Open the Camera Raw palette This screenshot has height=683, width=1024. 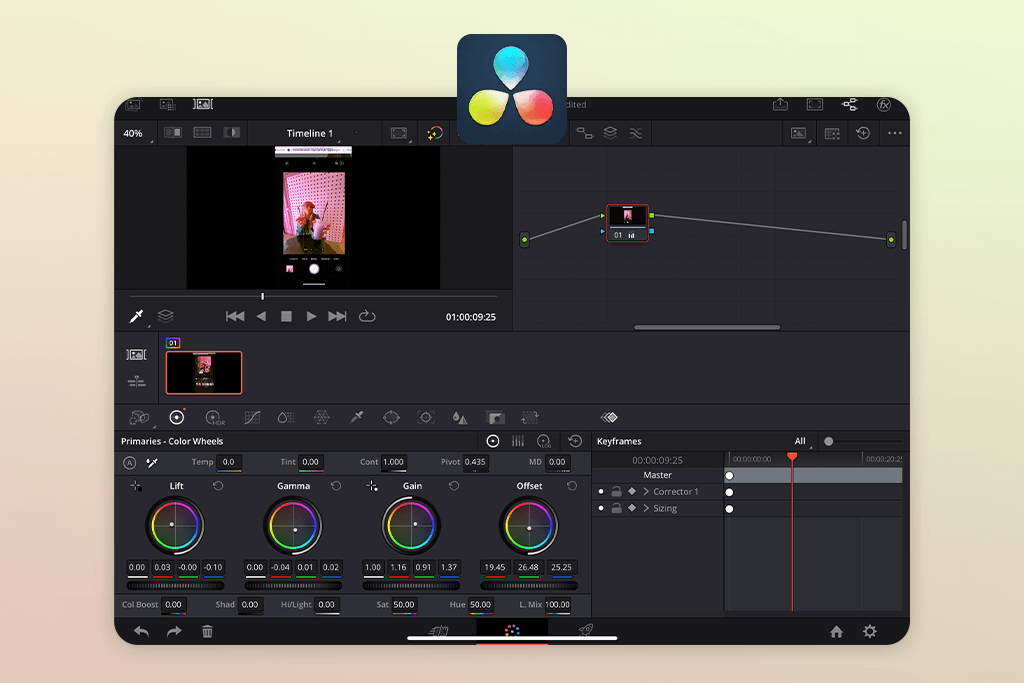139,417
